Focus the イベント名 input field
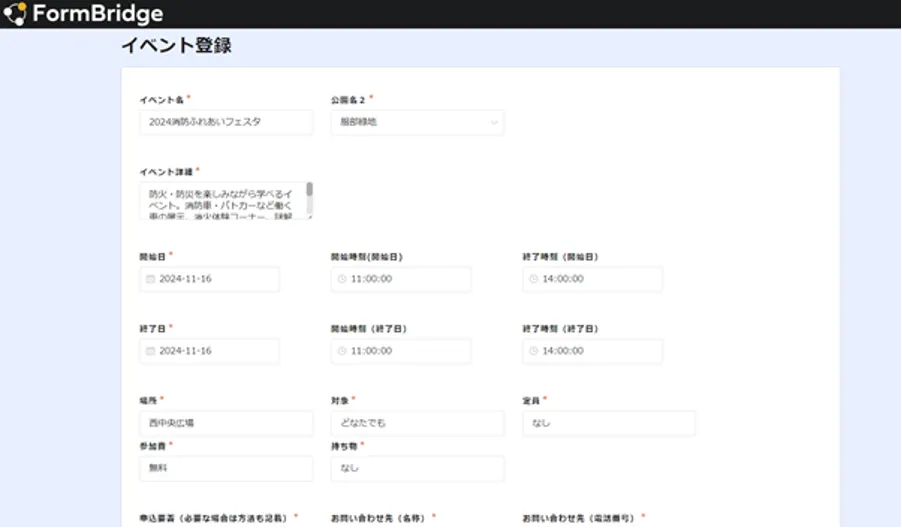Image resolution: width=902 pixels, height=528 pixels. pos(225,122)
